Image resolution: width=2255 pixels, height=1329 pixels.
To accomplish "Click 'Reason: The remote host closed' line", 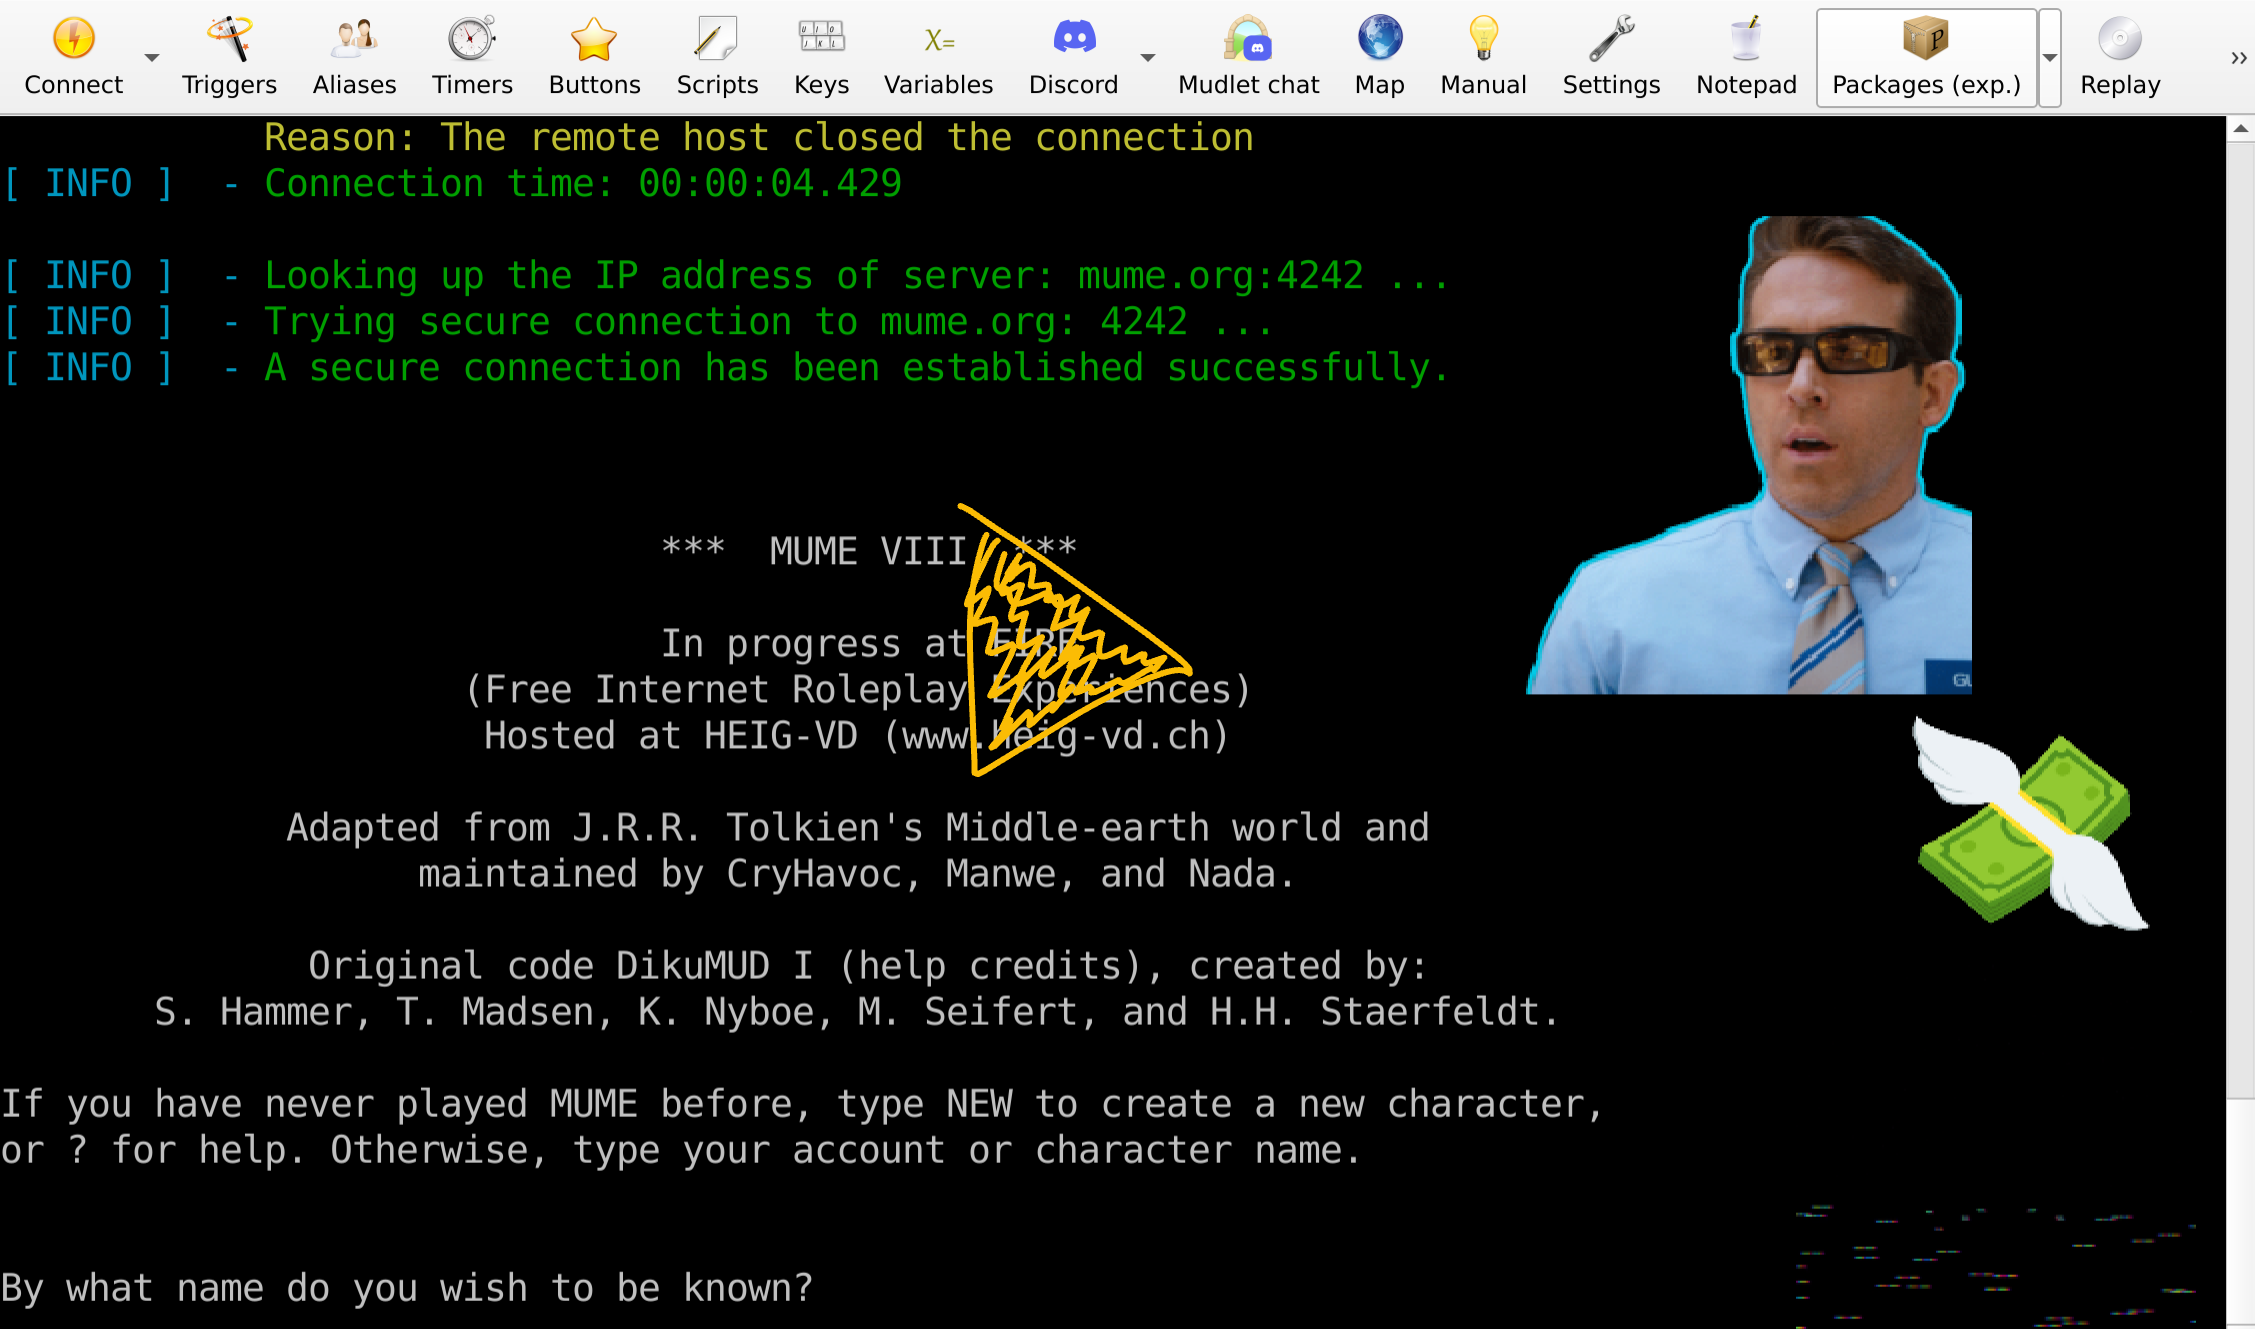I will tap(759, 137).
